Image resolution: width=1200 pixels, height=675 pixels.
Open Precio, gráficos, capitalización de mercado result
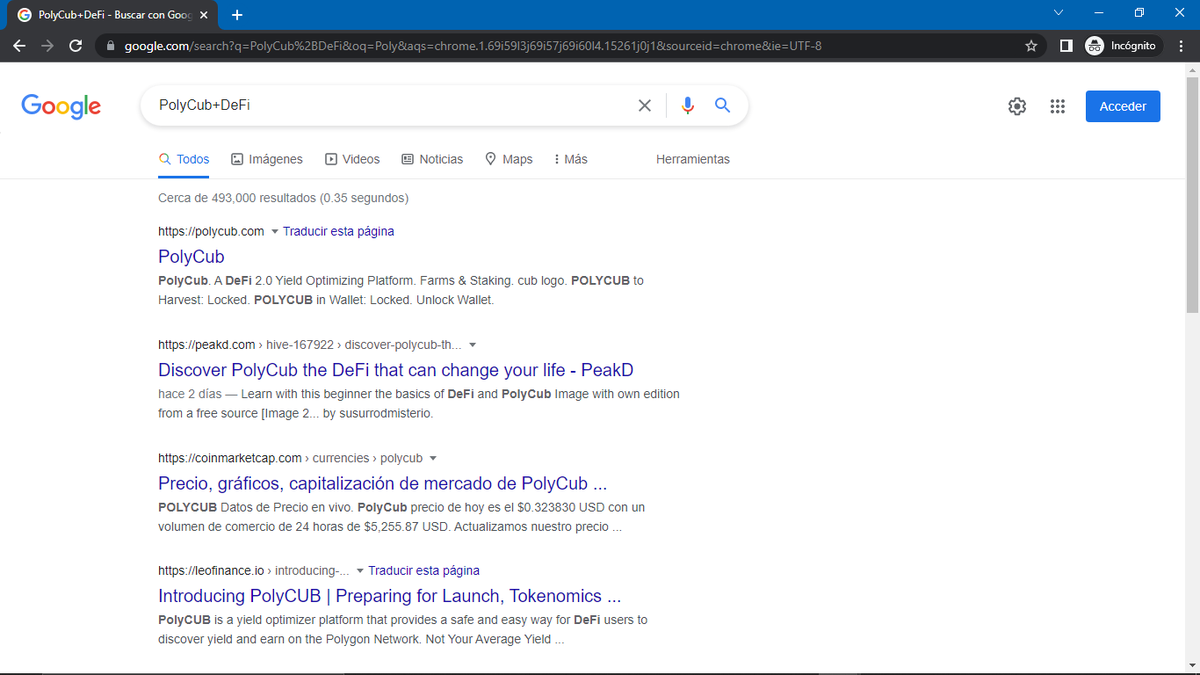click(383, 483)
